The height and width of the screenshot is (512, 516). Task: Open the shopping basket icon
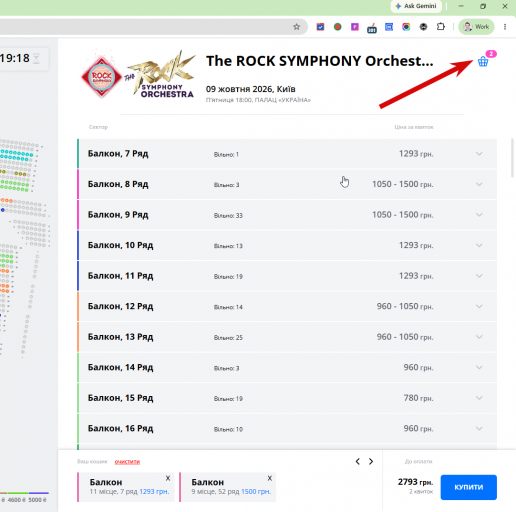(x=483, y=62)
